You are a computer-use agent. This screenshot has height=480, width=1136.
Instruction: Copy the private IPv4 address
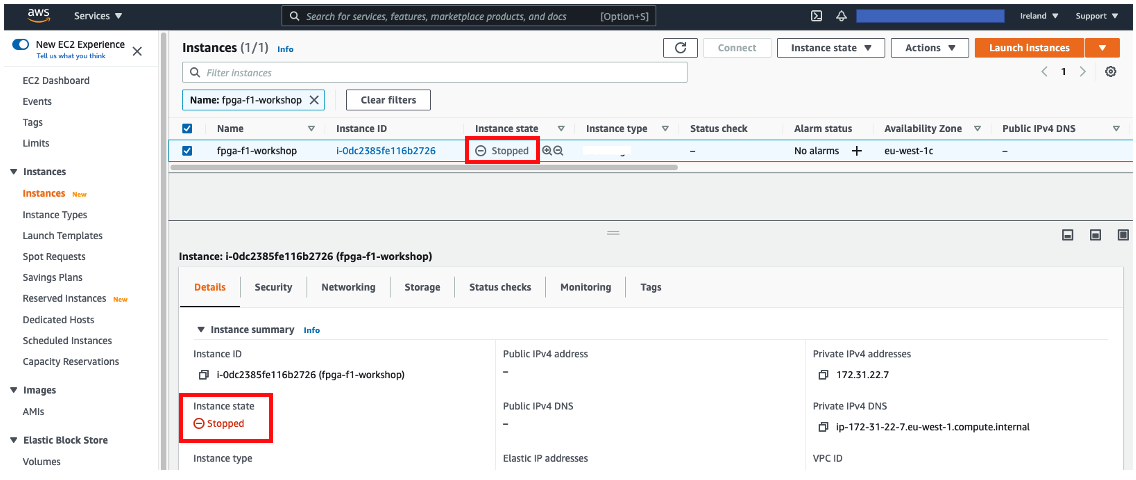823,375
